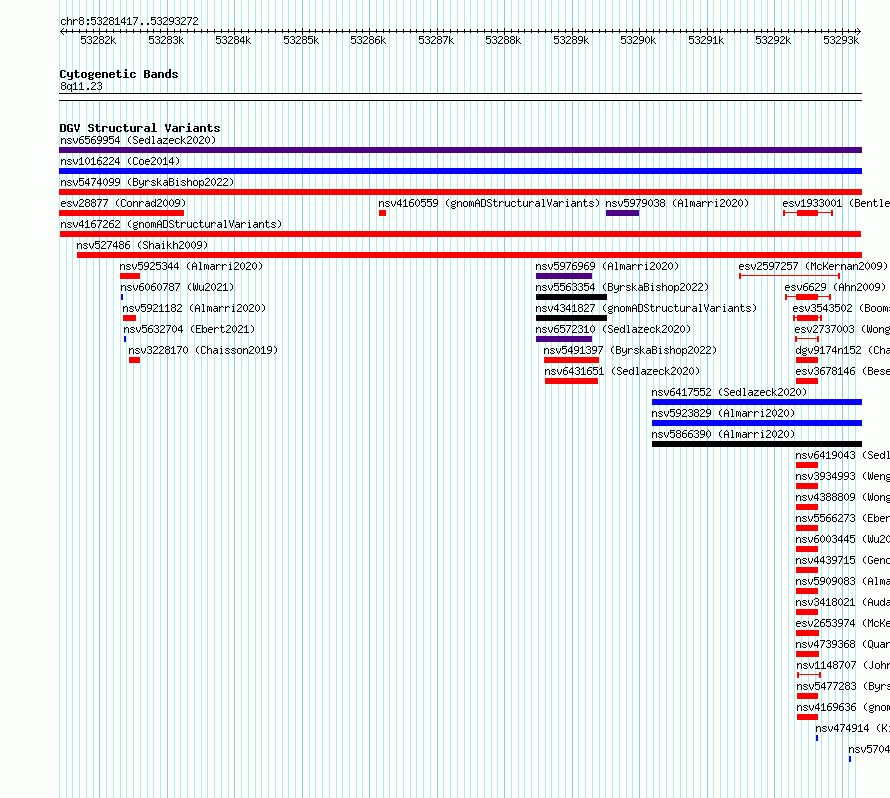Viewport: 890px width, 798px height.
Task: Open the nsv6419043 variant label
Action: coord(842,455)
